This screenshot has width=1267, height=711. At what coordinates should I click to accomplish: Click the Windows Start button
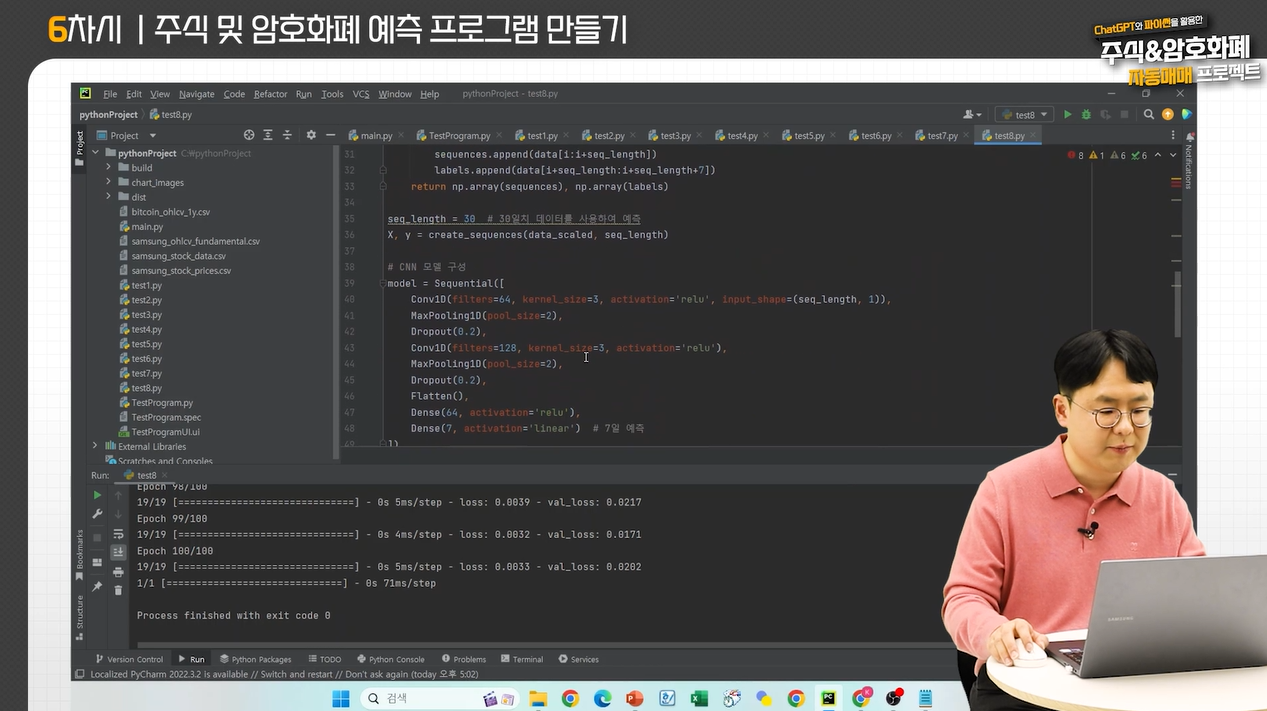coord(340,698)
